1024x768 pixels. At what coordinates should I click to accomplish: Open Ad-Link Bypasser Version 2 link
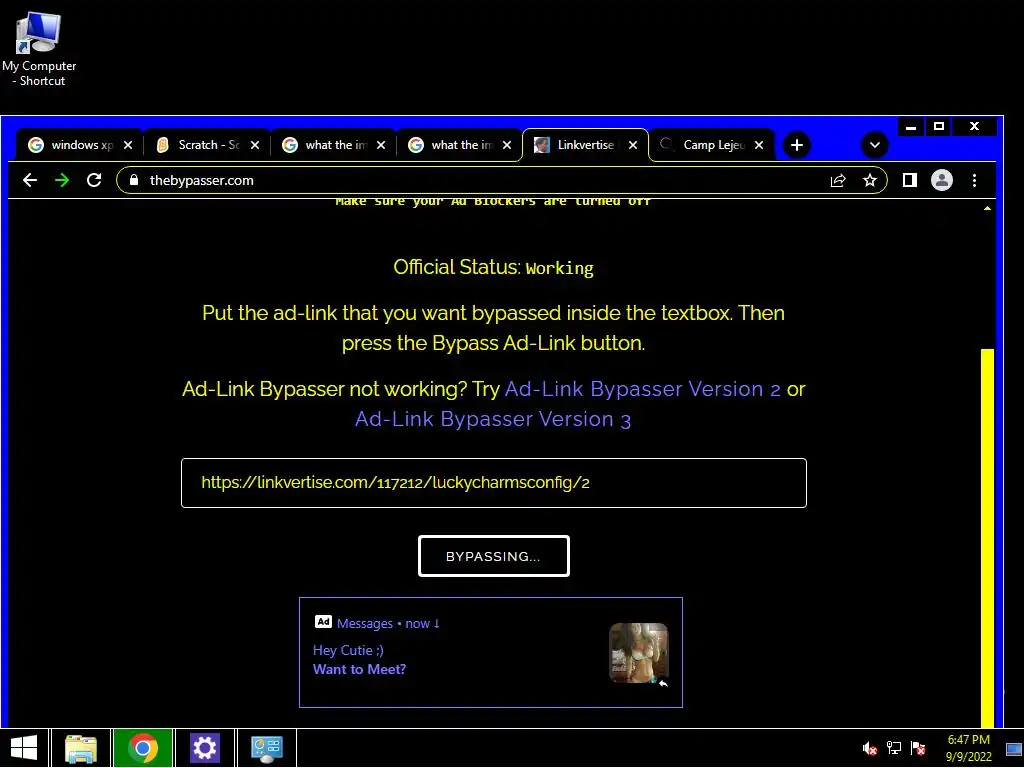[643, 389]
